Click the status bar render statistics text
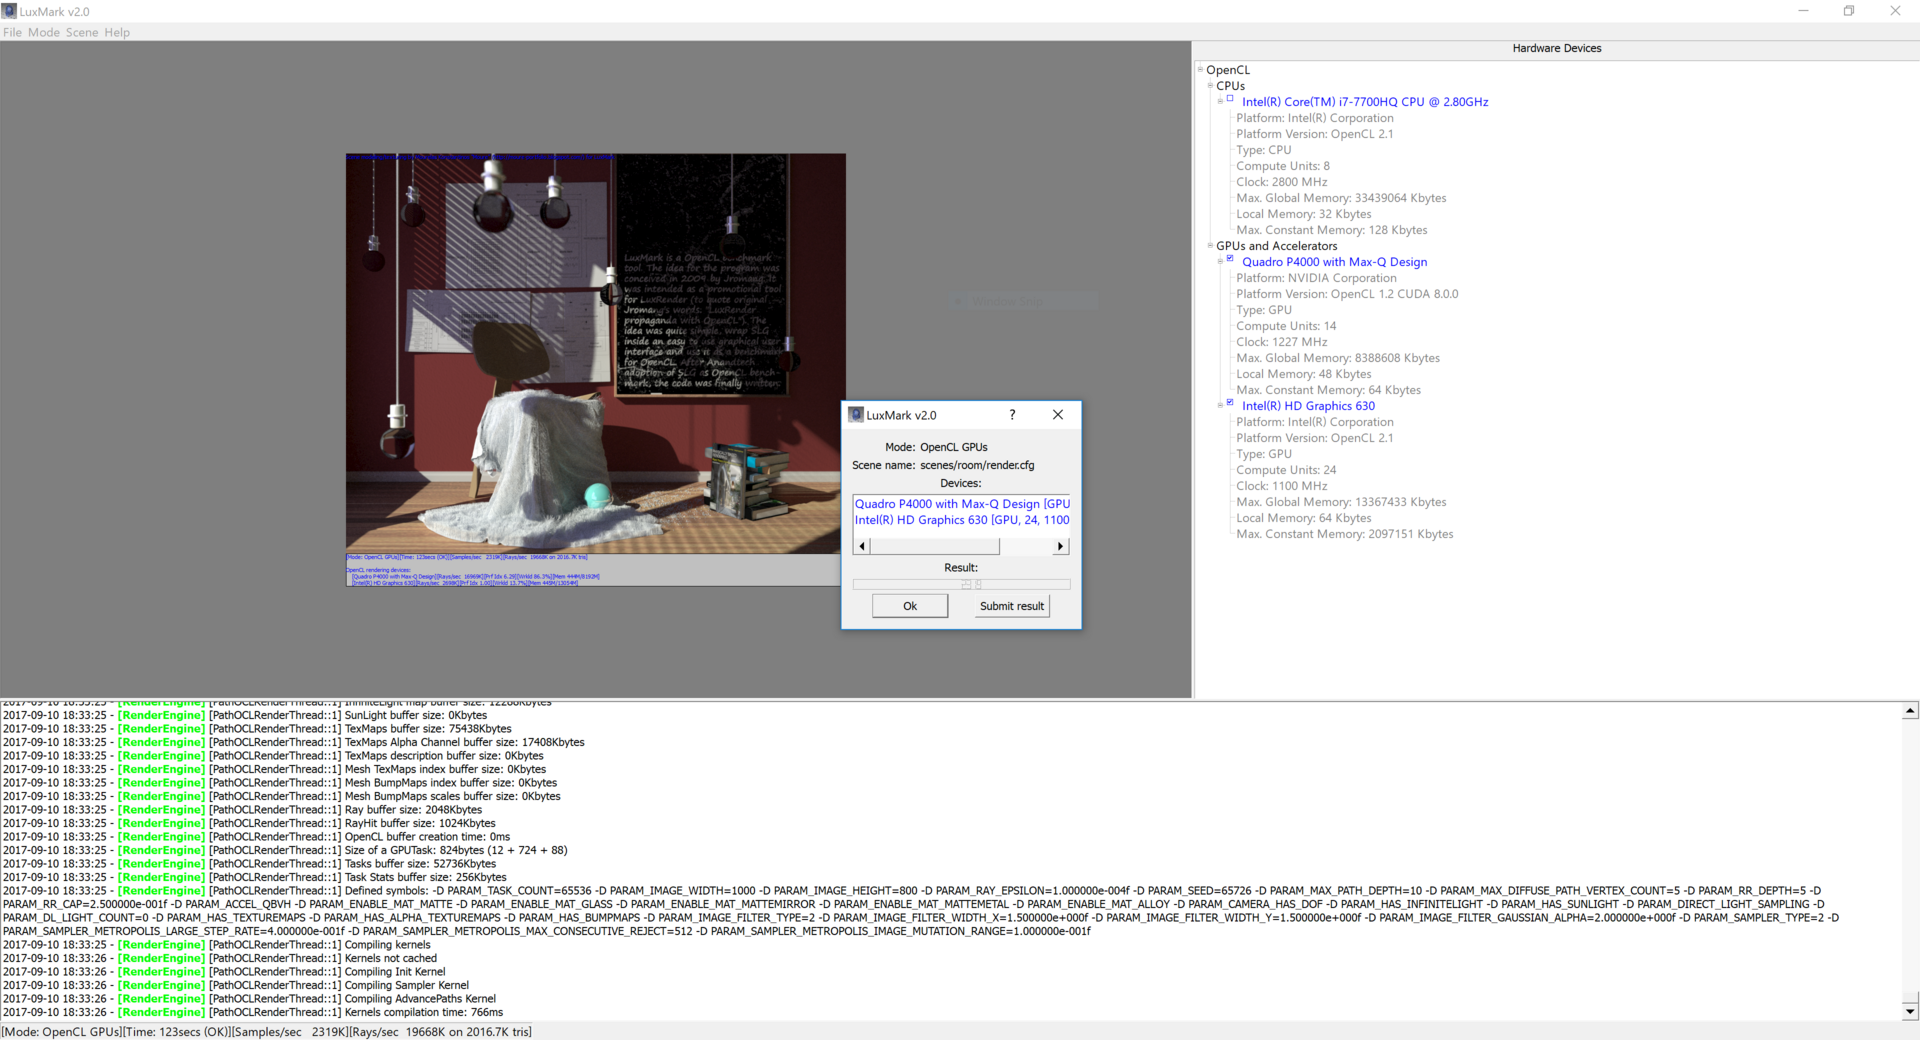The height and width of the screenshot is (1040, 1920). tap(267, 1031)
